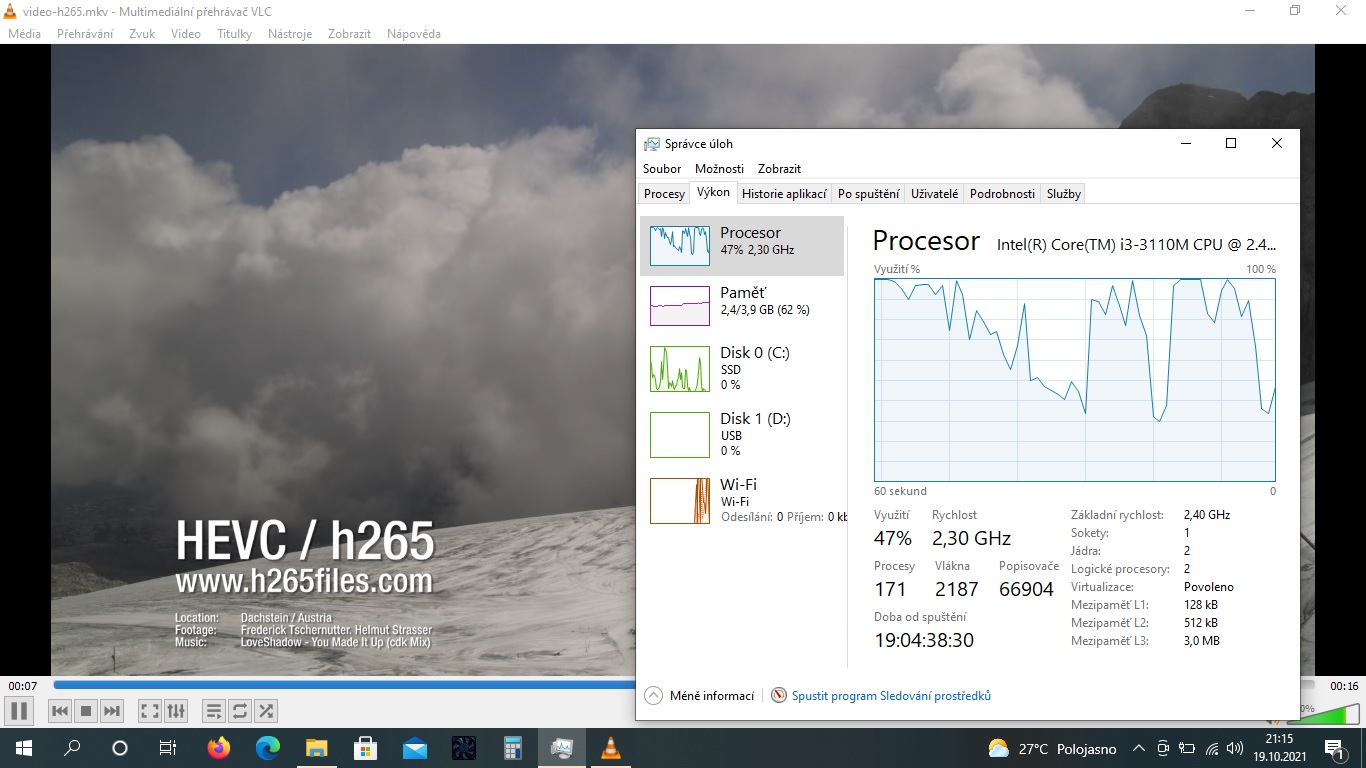Open Microsoft Store from the taskbar
1366x768 pixels.
(x=365, y=748)
